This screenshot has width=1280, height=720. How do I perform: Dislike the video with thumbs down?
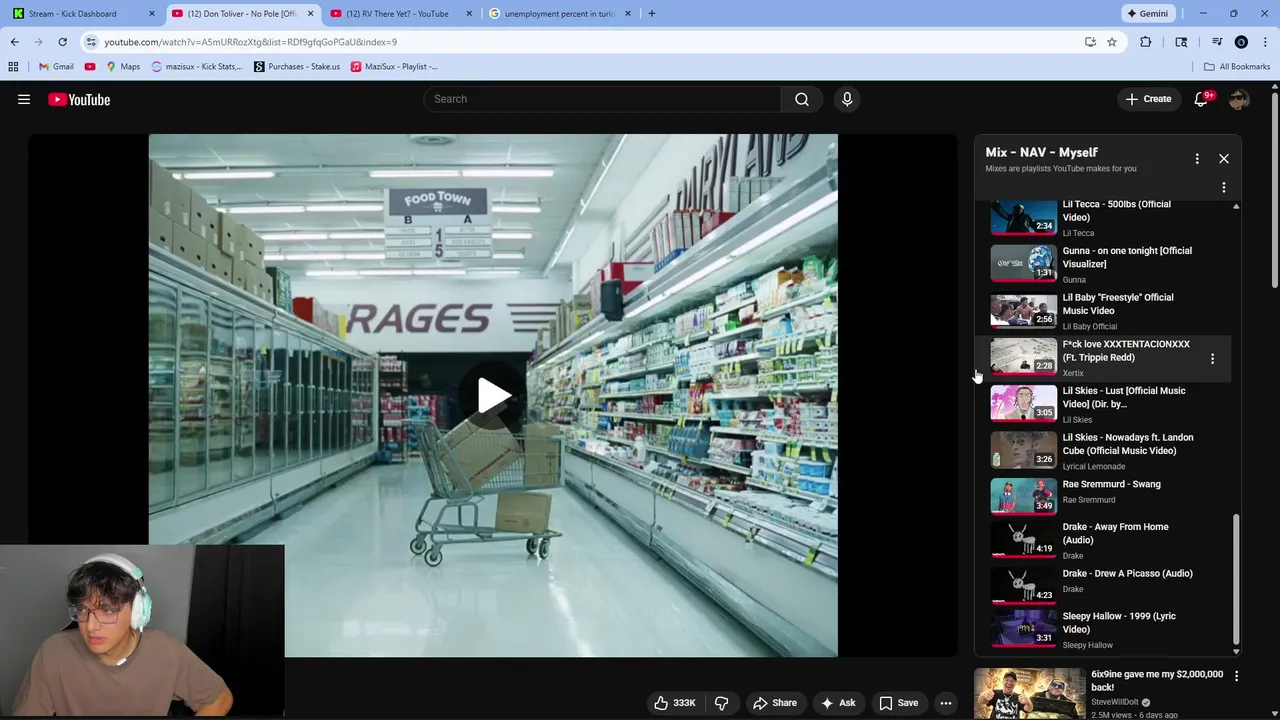721,703
